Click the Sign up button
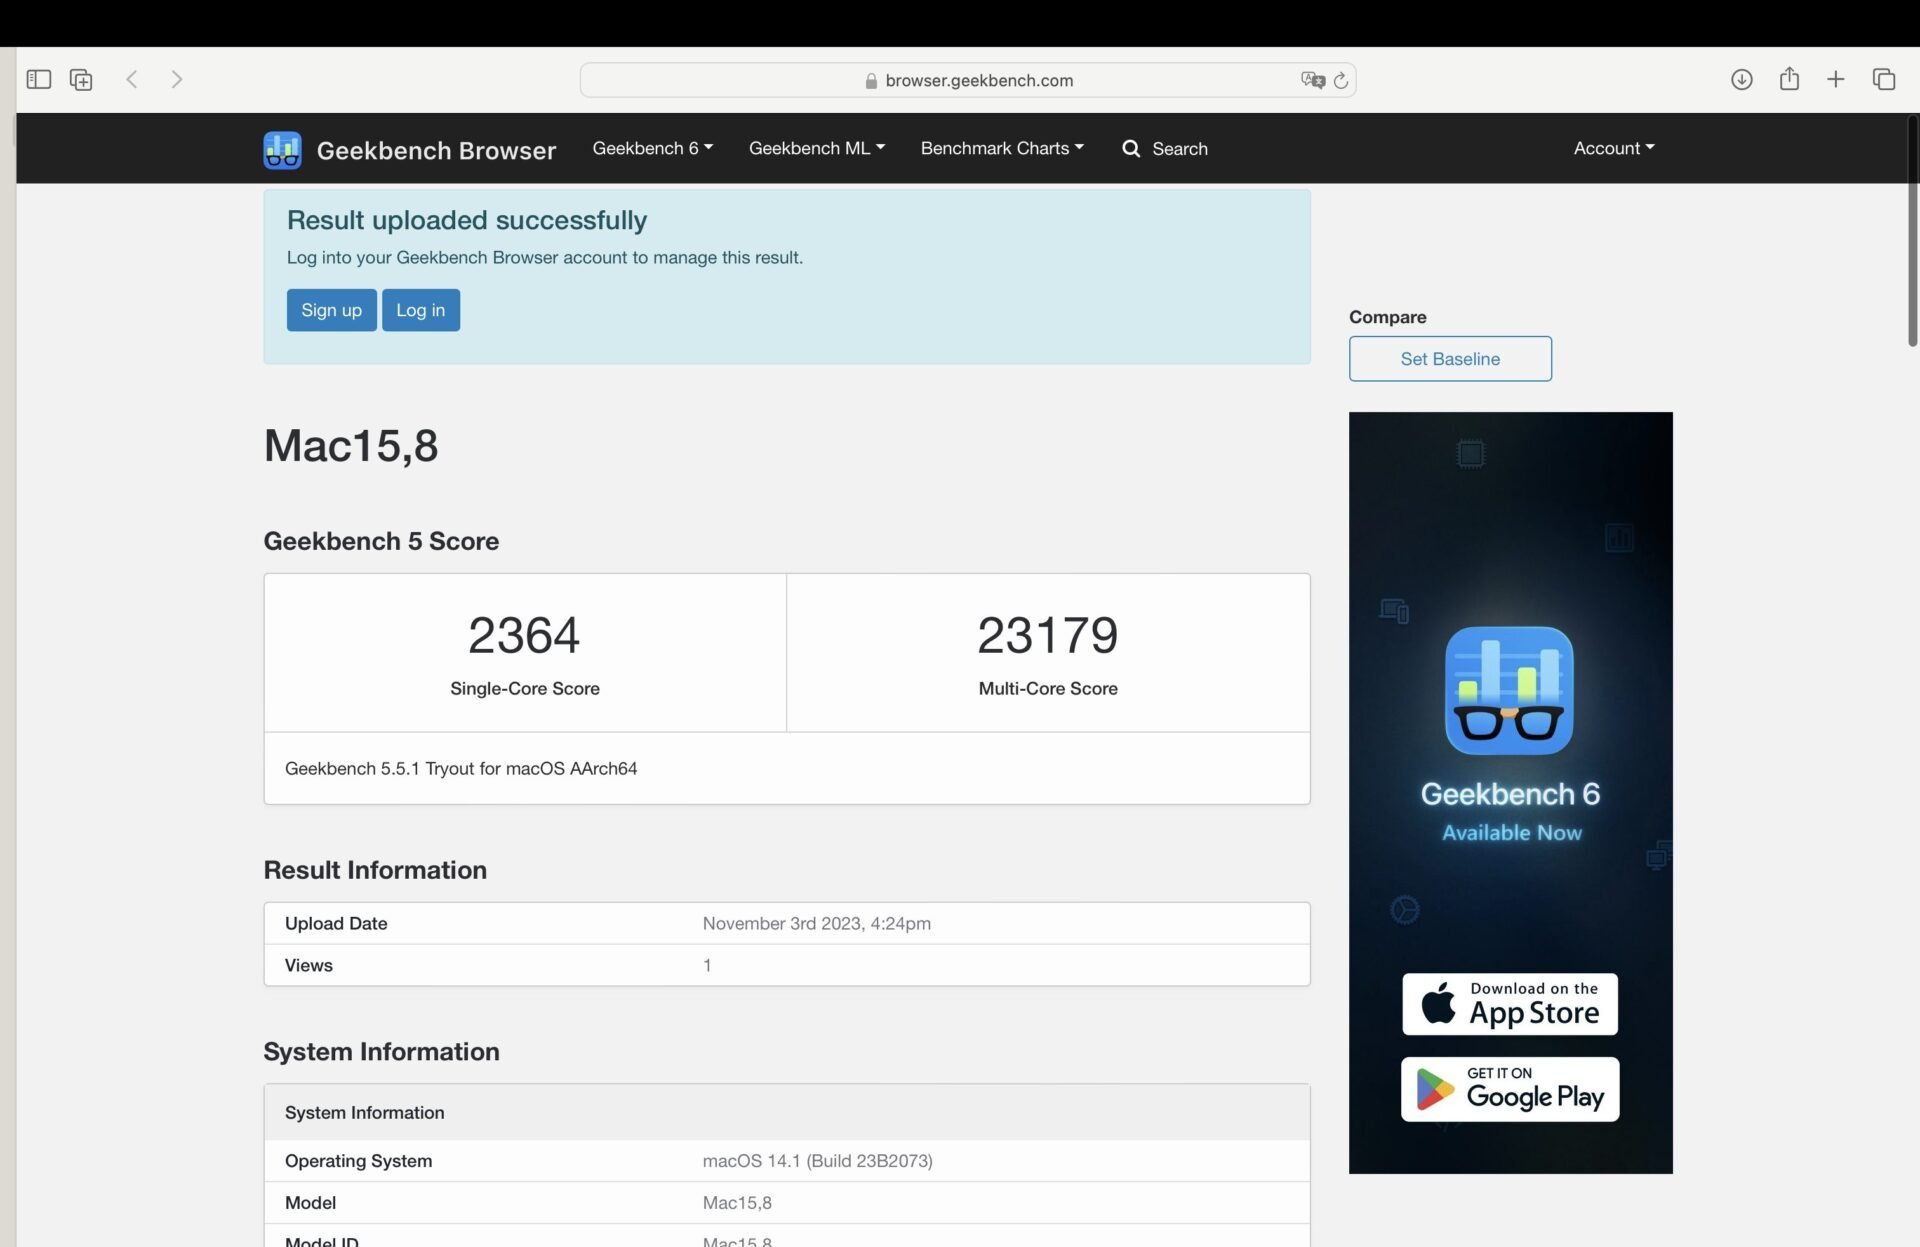 332,309
